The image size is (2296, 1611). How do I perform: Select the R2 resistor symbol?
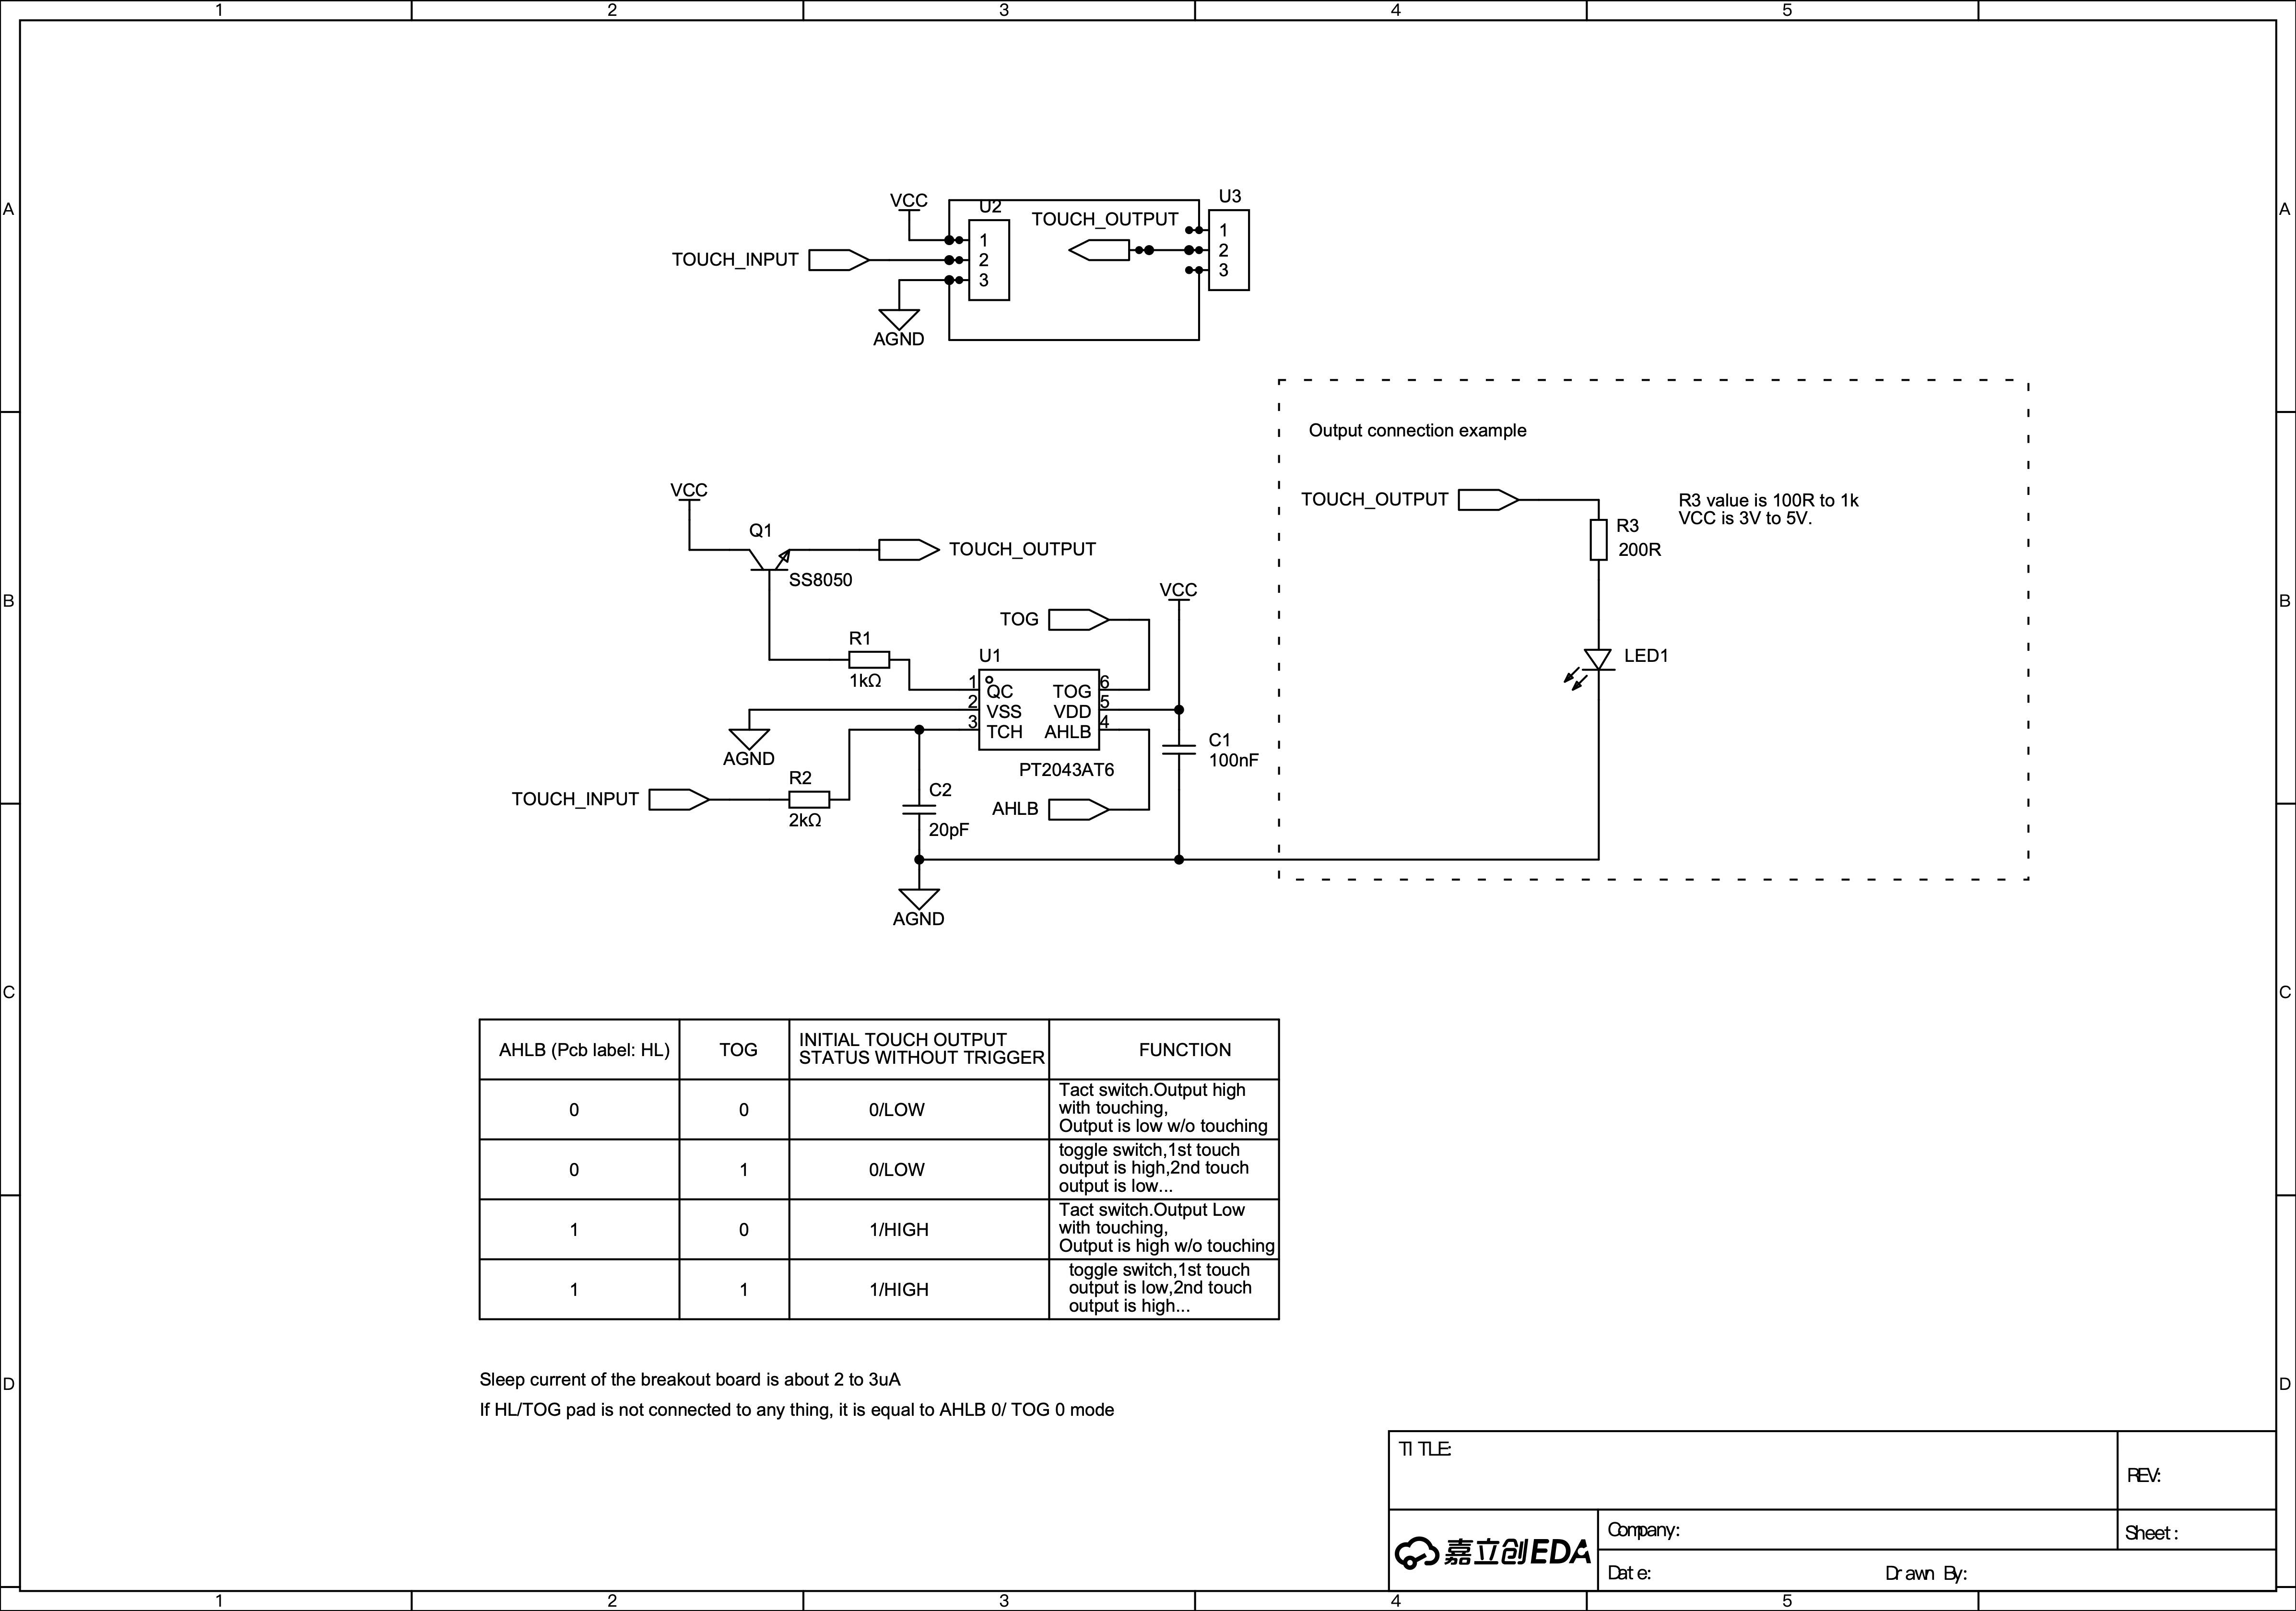click(809, 799)
